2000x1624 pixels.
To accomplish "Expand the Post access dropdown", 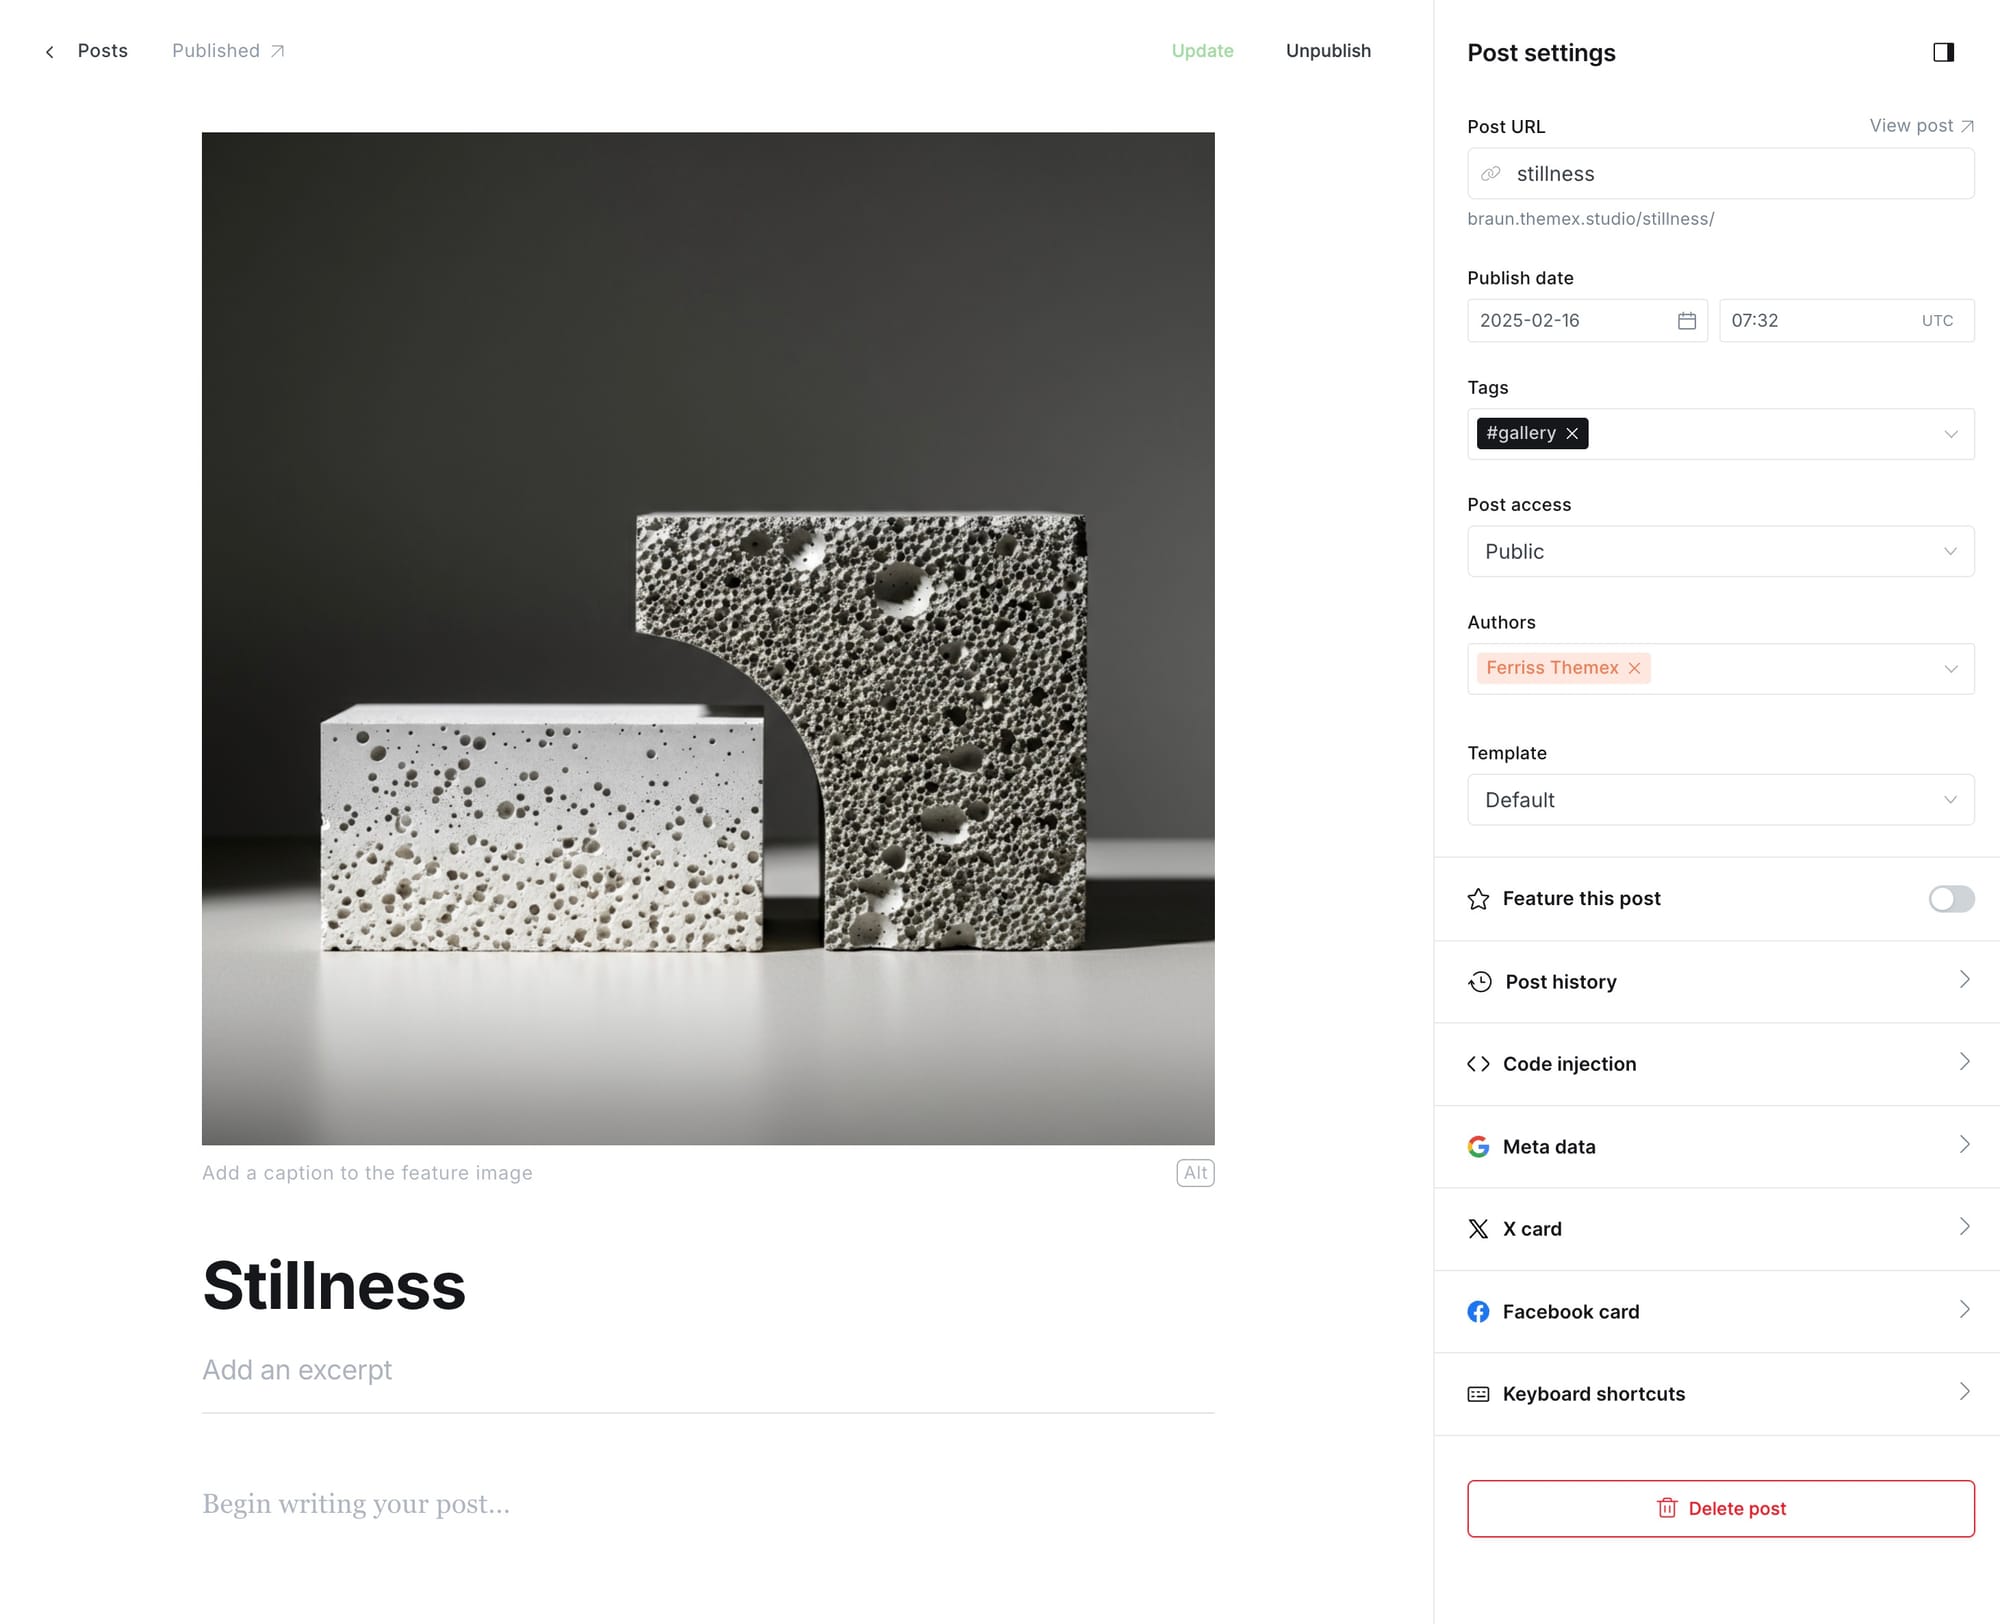I will (x=1720, y=551).
